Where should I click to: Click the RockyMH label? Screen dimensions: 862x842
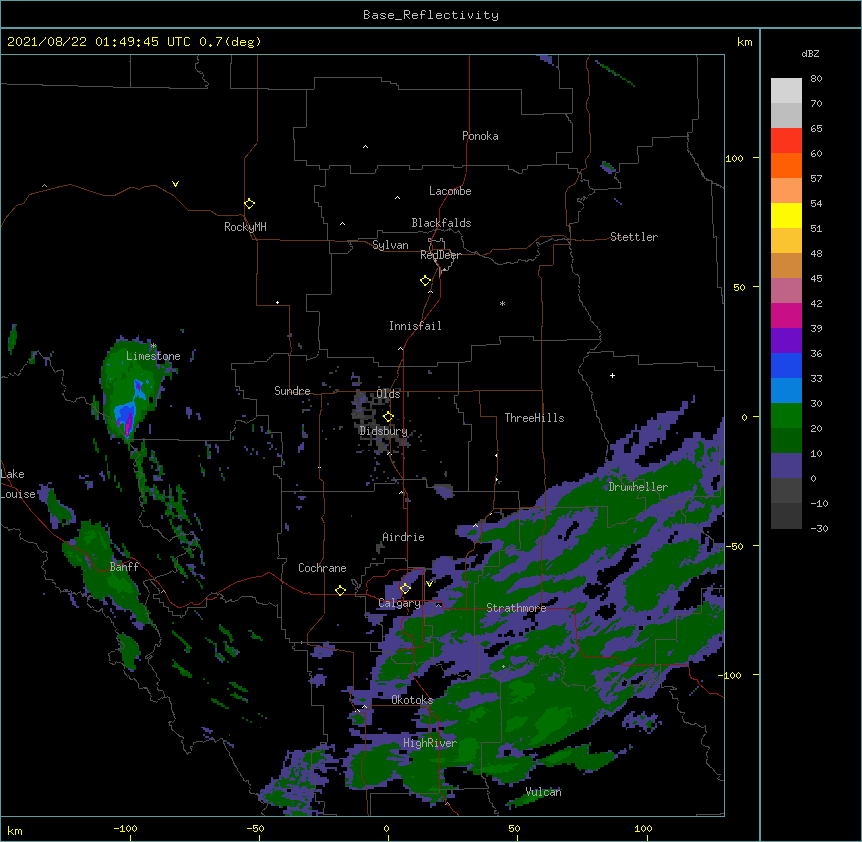click(245, 227)
